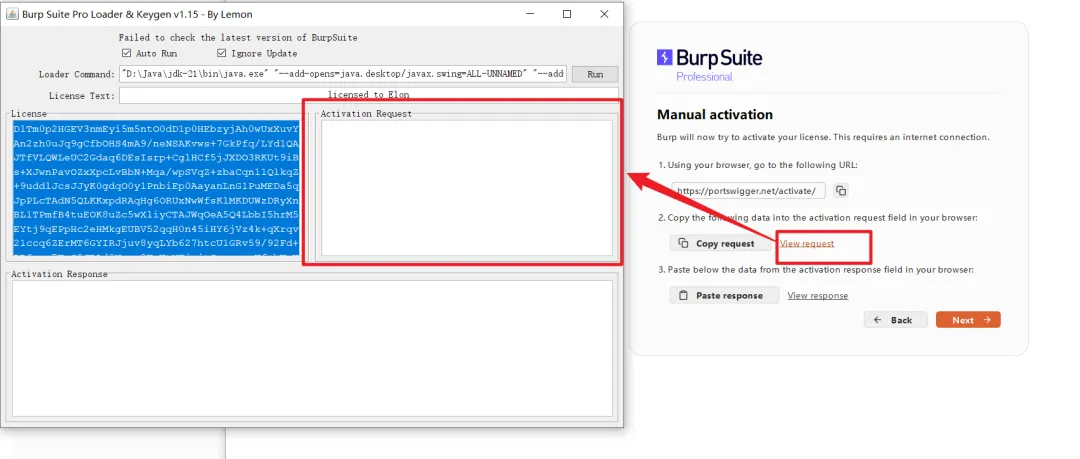Screen dimensions: 1080x459
Task: Maximize the Keygen window
Action: point(567,14)
